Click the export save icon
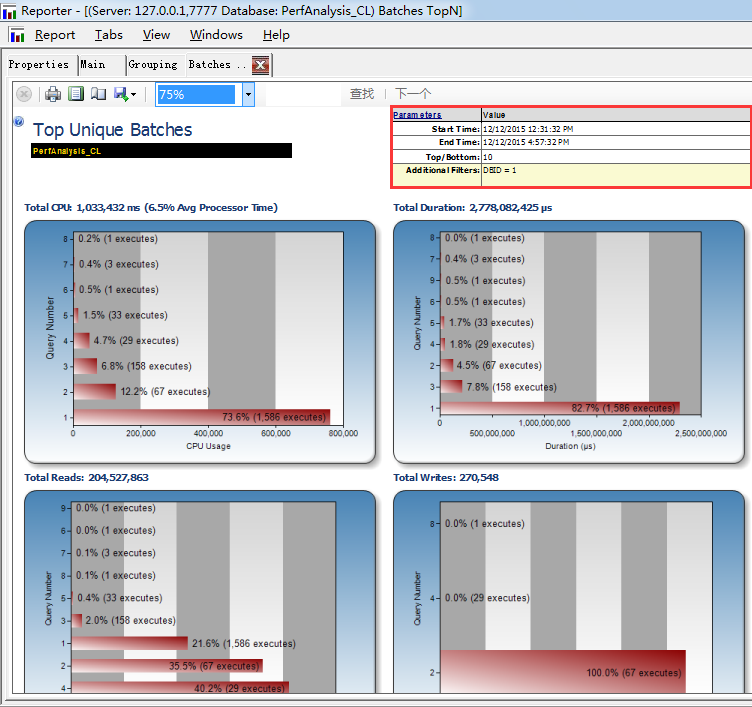 121,94
